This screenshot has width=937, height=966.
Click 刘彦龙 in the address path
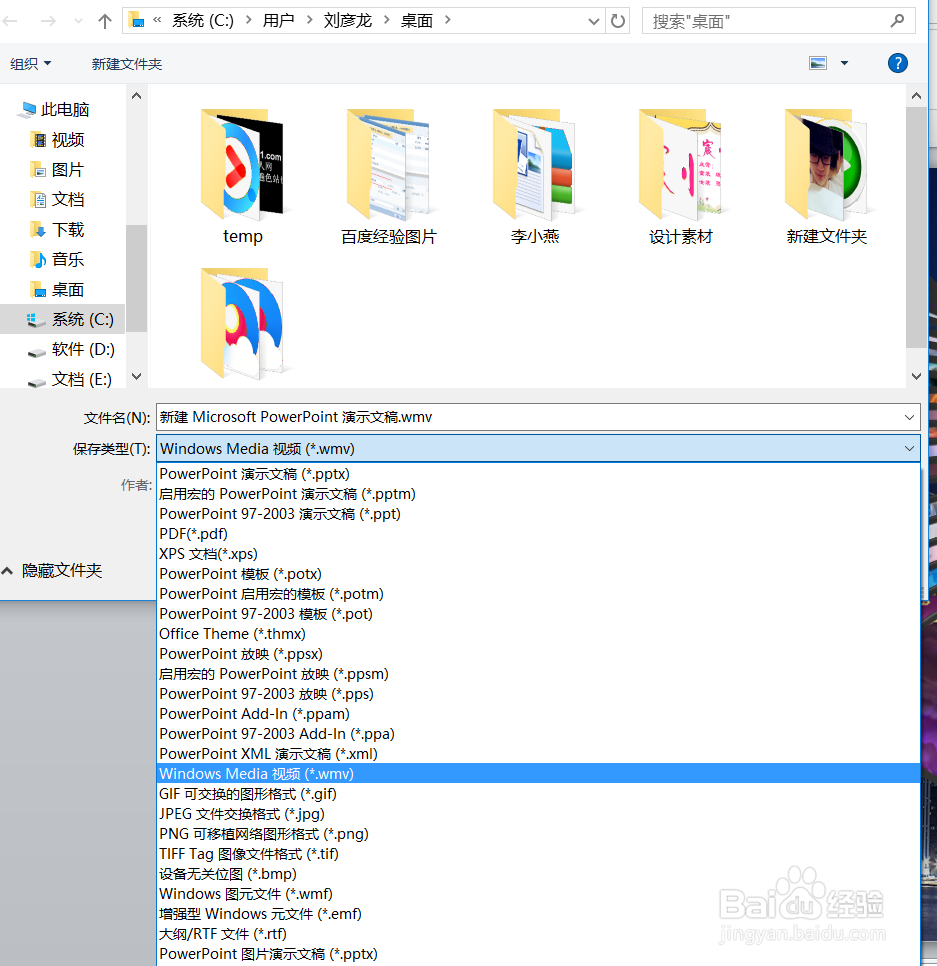(348, 21)
